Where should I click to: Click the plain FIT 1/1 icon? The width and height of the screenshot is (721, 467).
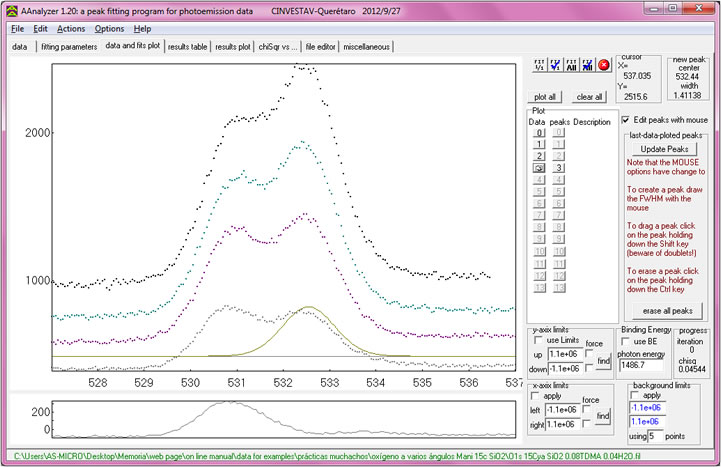538,66
